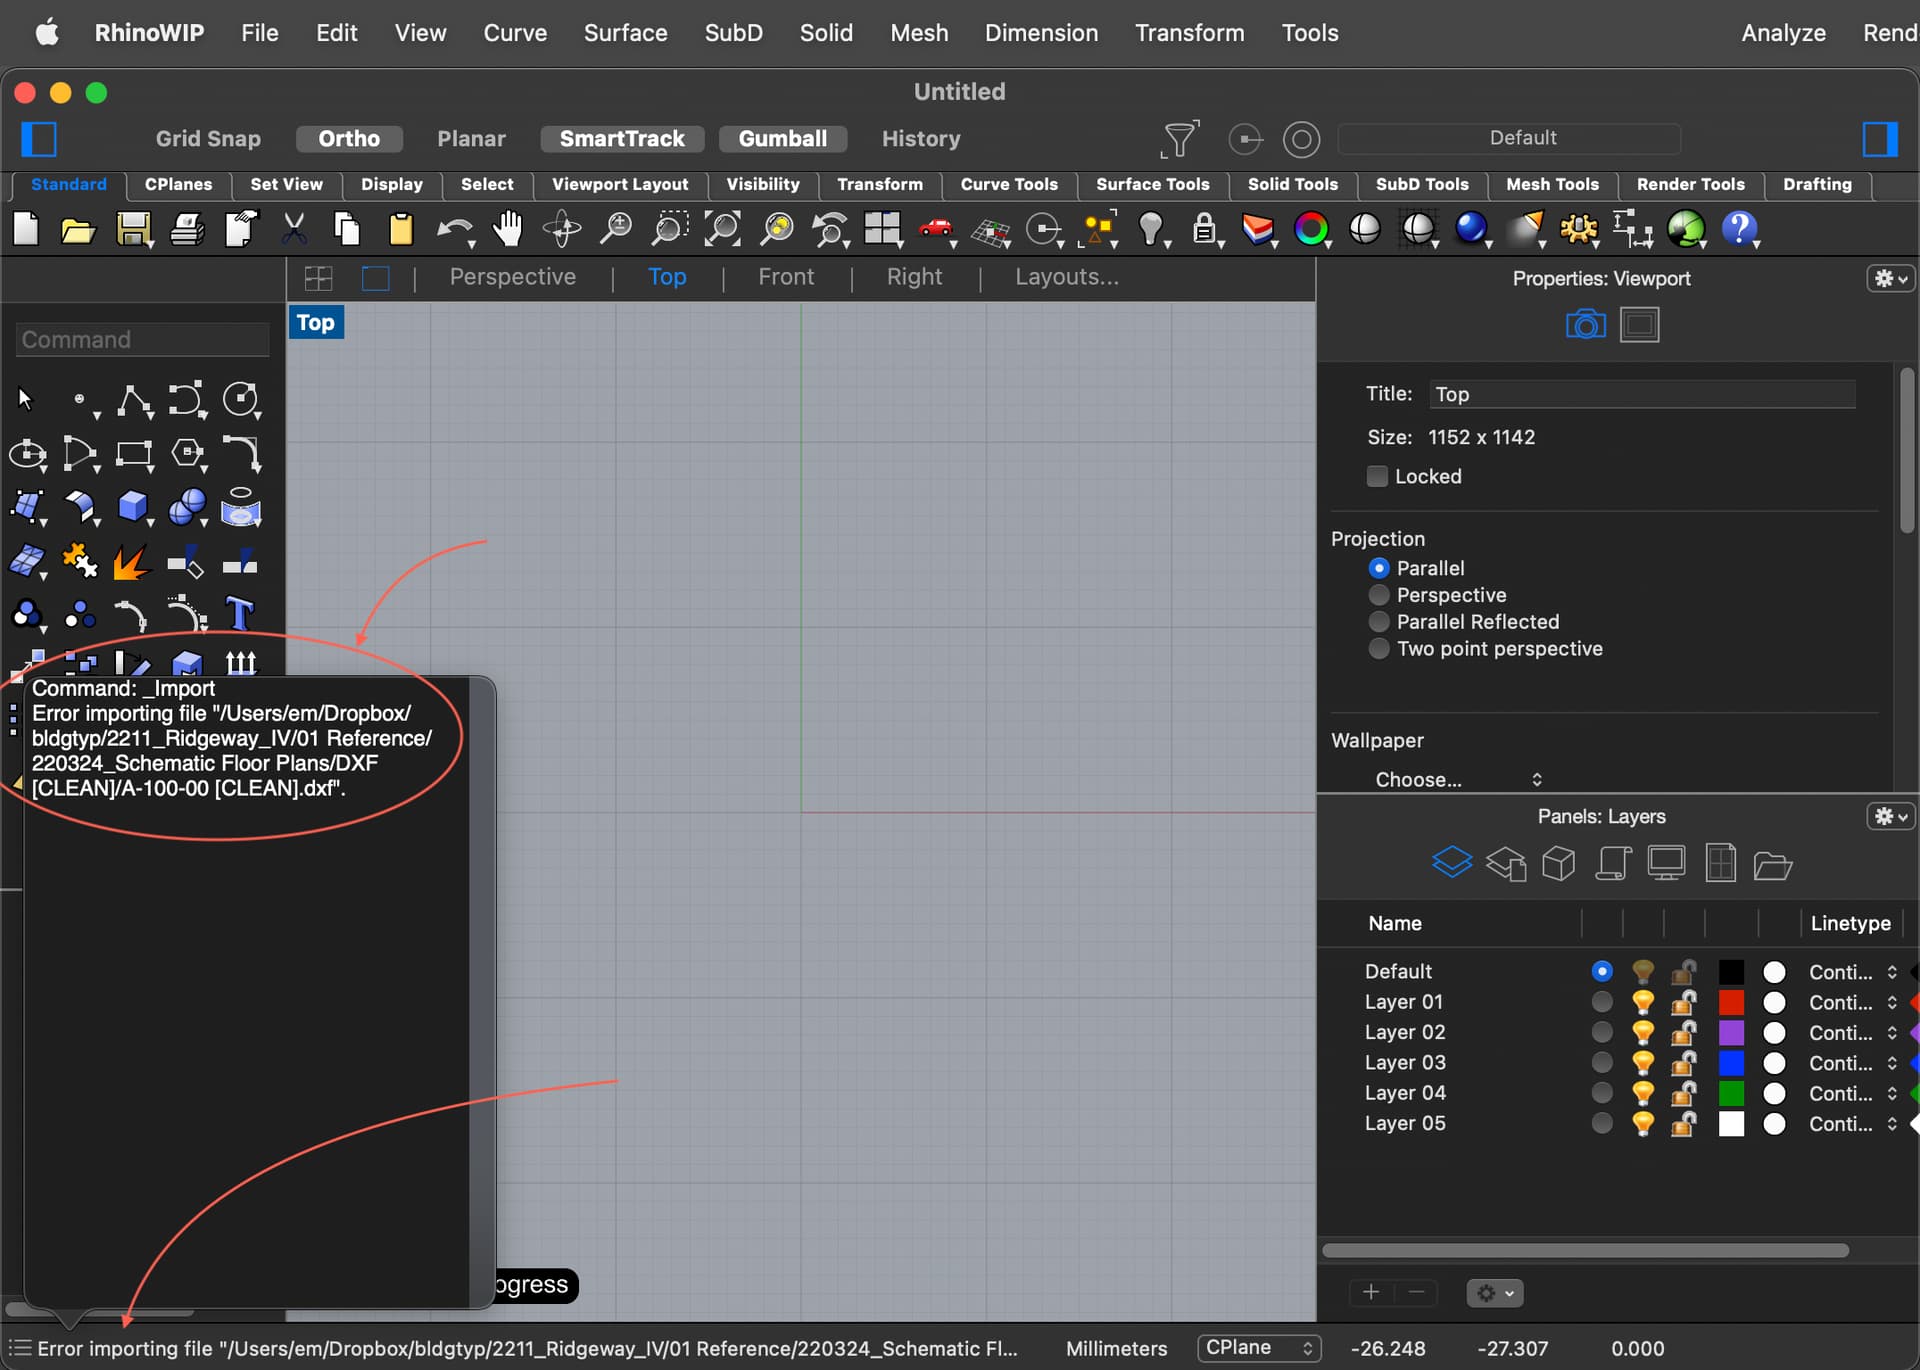Click the Open folder icon
This screenshot has width=1920, height=1370.
78,230
